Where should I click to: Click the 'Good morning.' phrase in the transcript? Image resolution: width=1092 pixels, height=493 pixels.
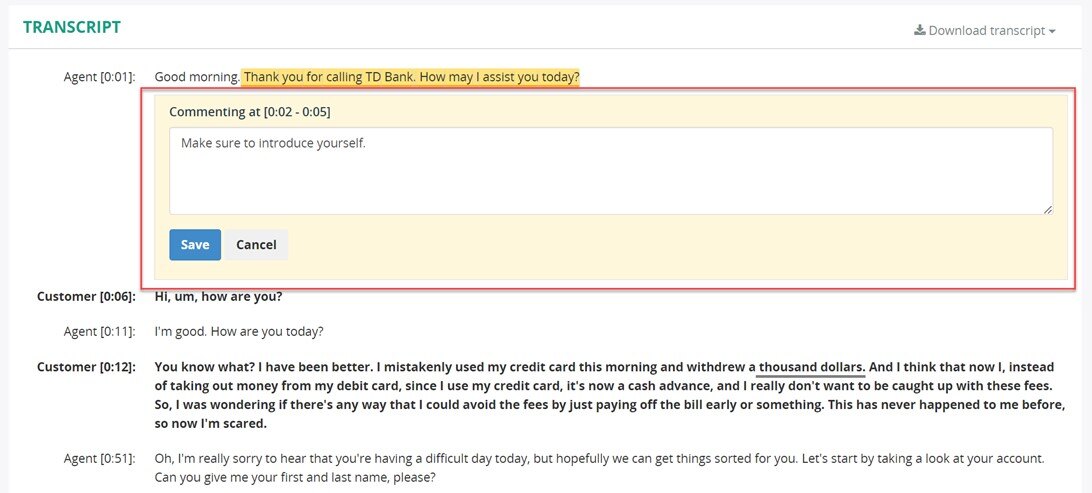(x=197, y=77)
